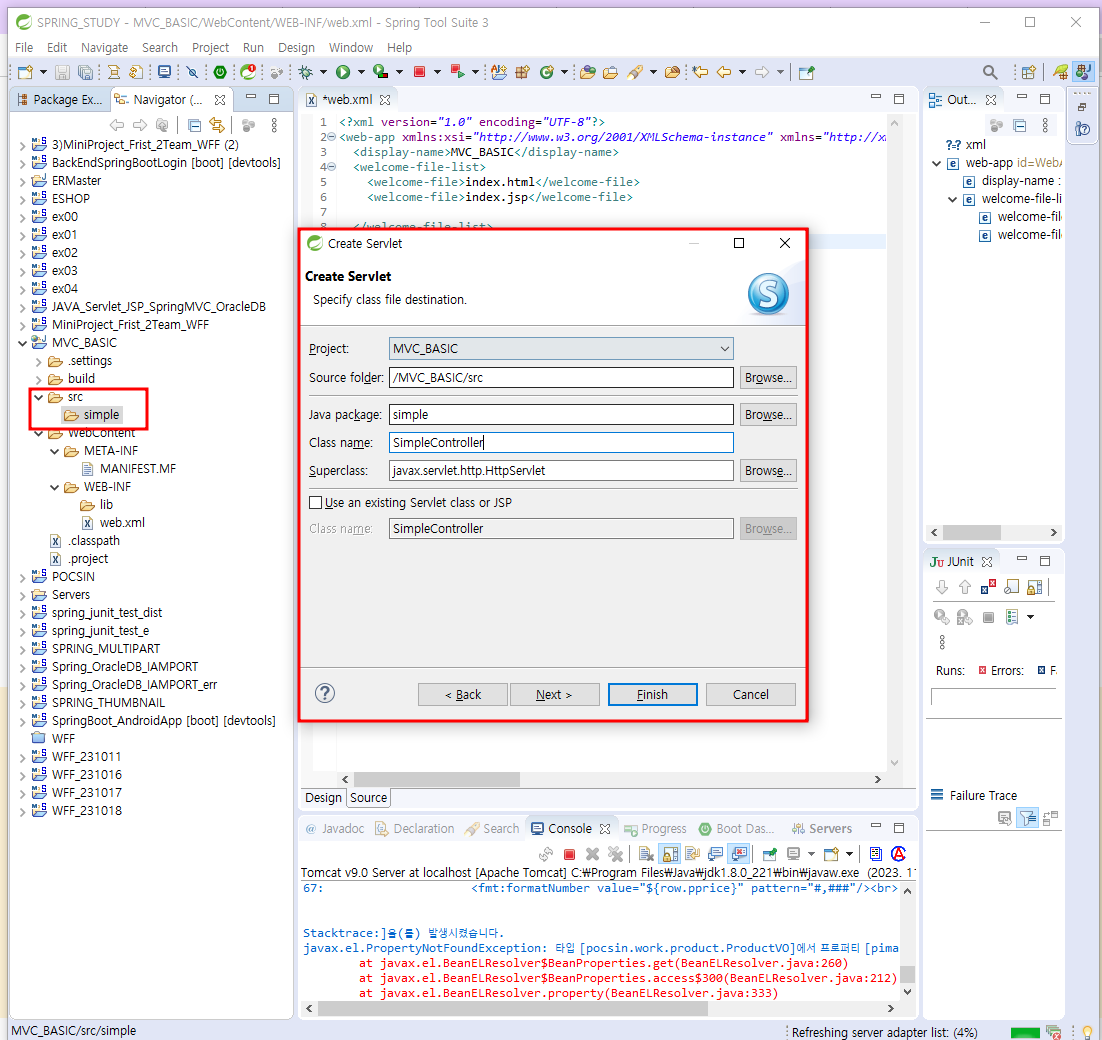This screenshot has width=1102, height=1040.
Task: Collapse the WEB-INF folder node
Action: click(x=55, y=487)
